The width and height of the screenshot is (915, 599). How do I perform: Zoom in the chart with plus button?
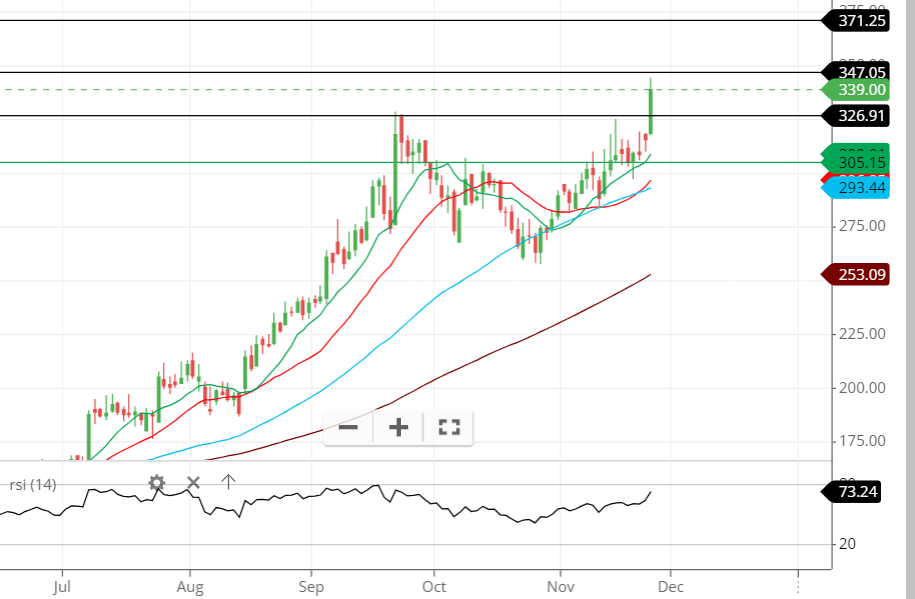(x=399, y=427)
